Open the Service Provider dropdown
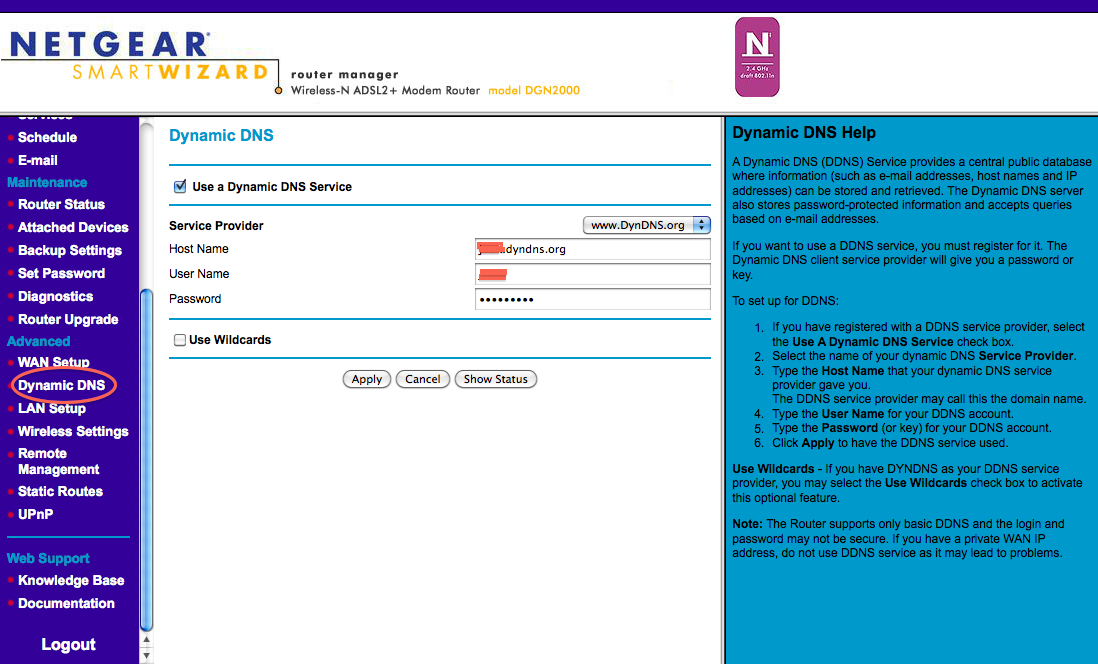 click(x=646, y=225)
